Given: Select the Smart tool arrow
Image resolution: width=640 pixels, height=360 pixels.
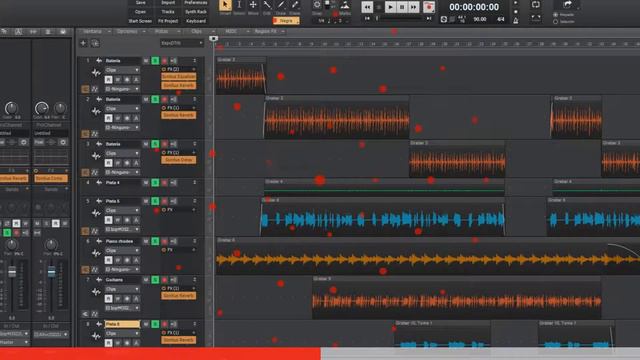Looking at the screenshot, I should point(225,5).
